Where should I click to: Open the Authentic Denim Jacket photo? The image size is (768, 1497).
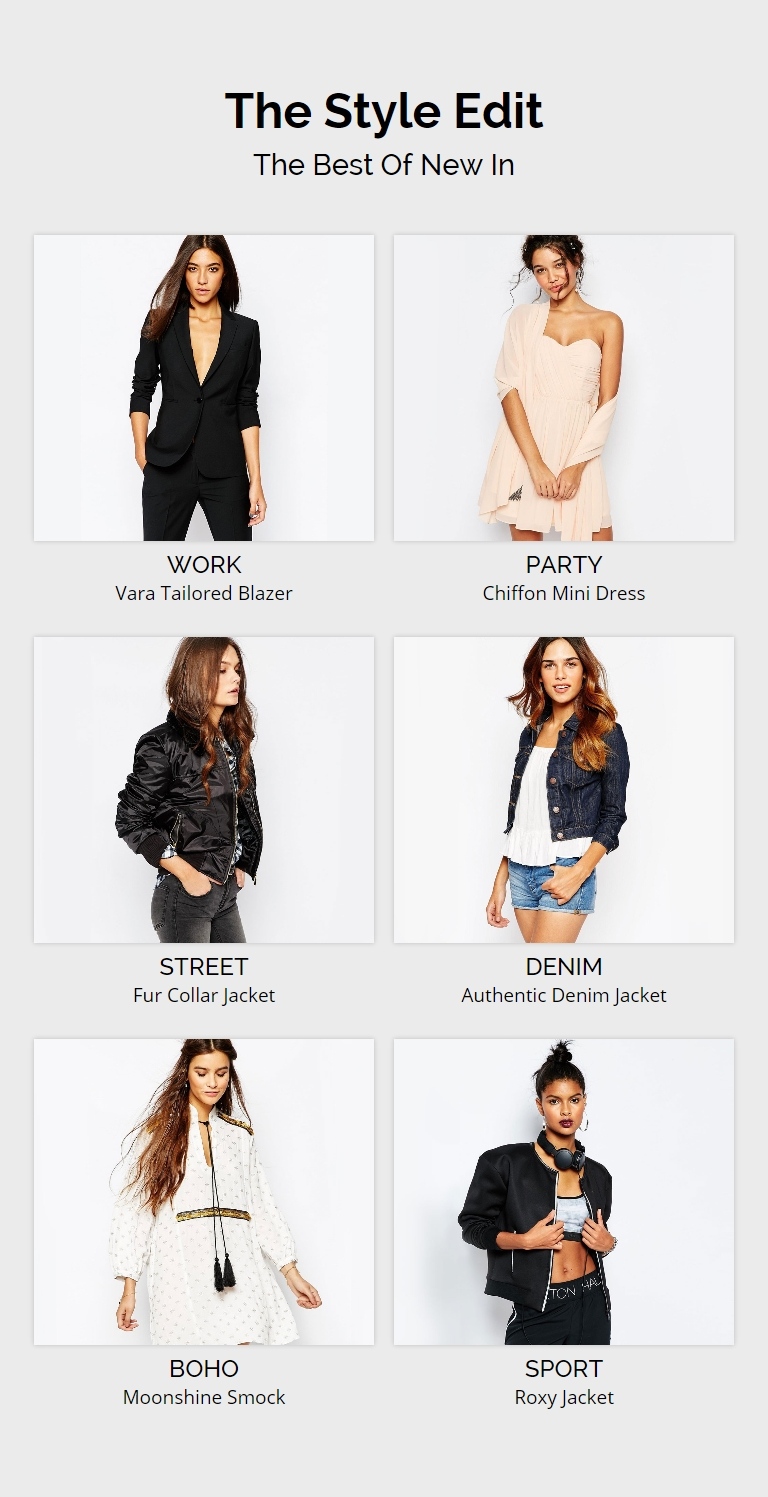coord(564,790)
